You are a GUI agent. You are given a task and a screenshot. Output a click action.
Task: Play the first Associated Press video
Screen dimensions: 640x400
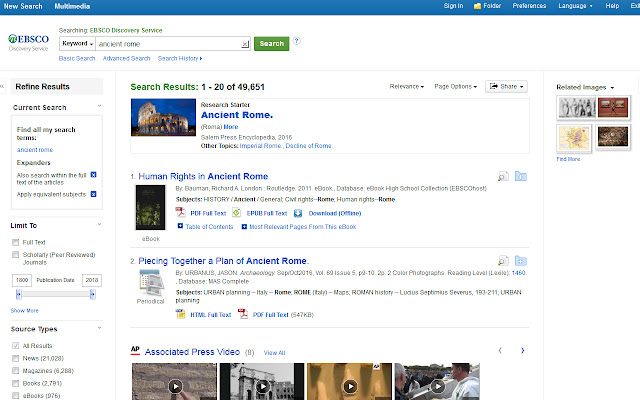(x=176, y=386)
